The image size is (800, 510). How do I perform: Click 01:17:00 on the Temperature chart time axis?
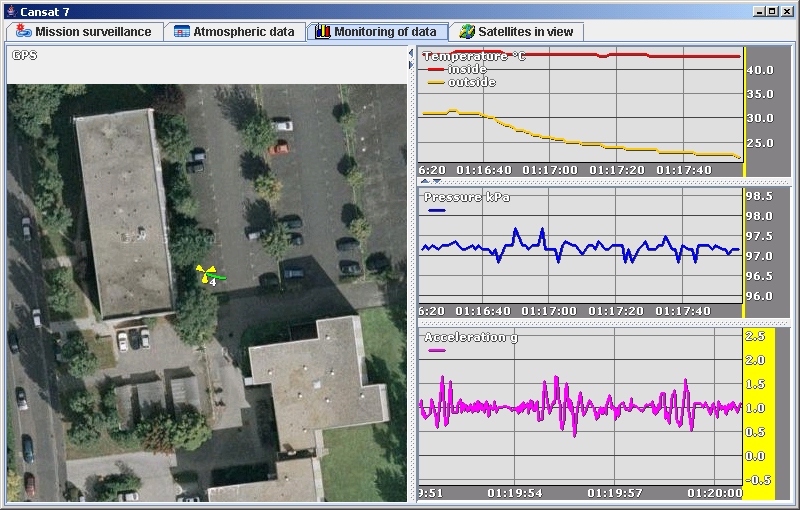pyautogui.click(x=550, y=170)
